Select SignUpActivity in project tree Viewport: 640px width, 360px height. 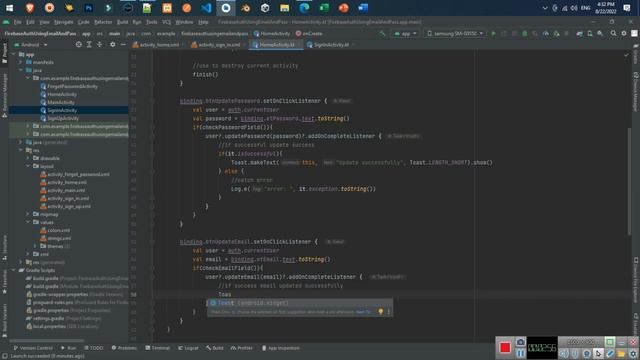60,118
